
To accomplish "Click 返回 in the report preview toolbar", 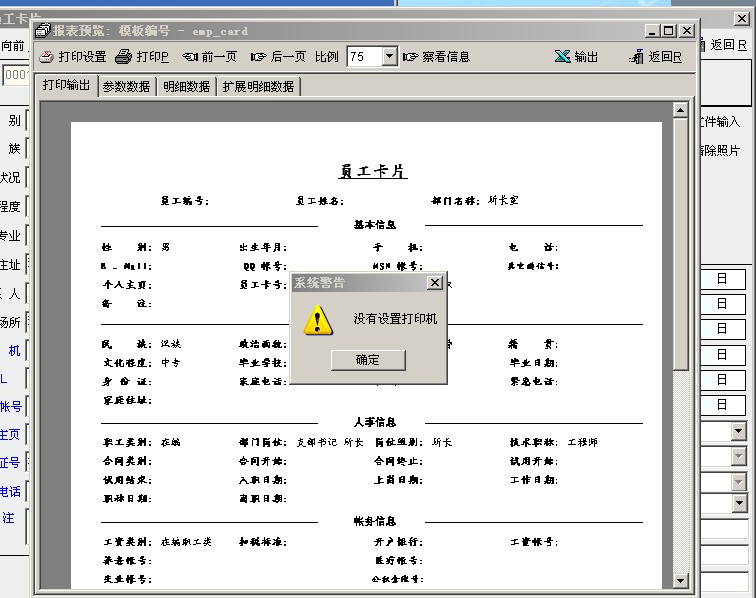I will [x=656, y=57].
